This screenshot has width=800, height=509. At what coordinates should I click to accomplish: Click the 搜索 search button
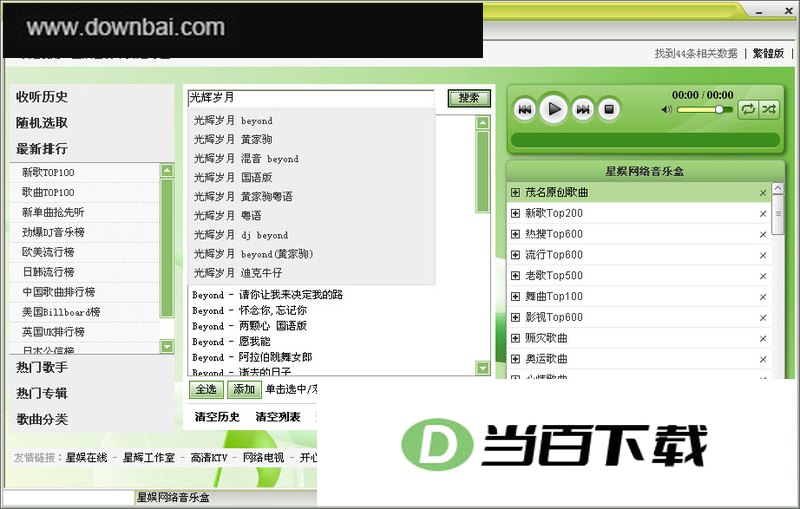469,98
